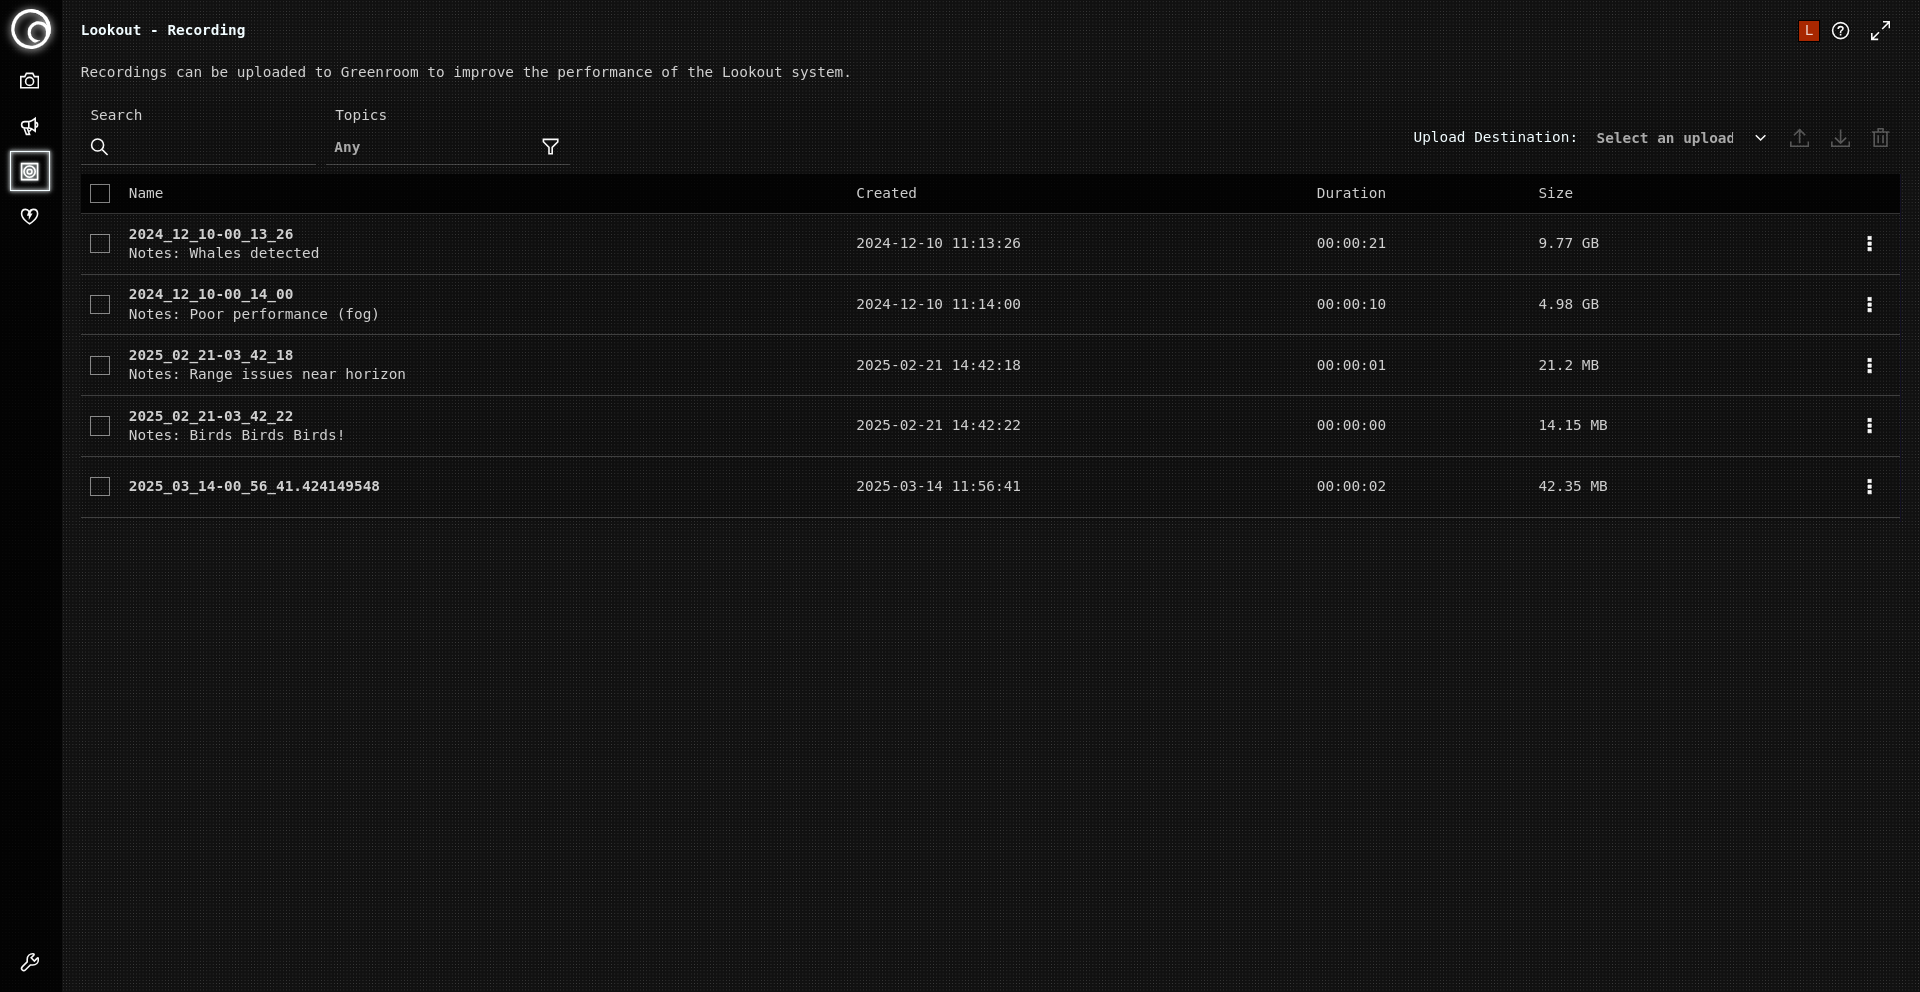The height and width of the screenshot is (992, 1920).
Task: Click the upload arrow button
Action: click(1799, 138)
